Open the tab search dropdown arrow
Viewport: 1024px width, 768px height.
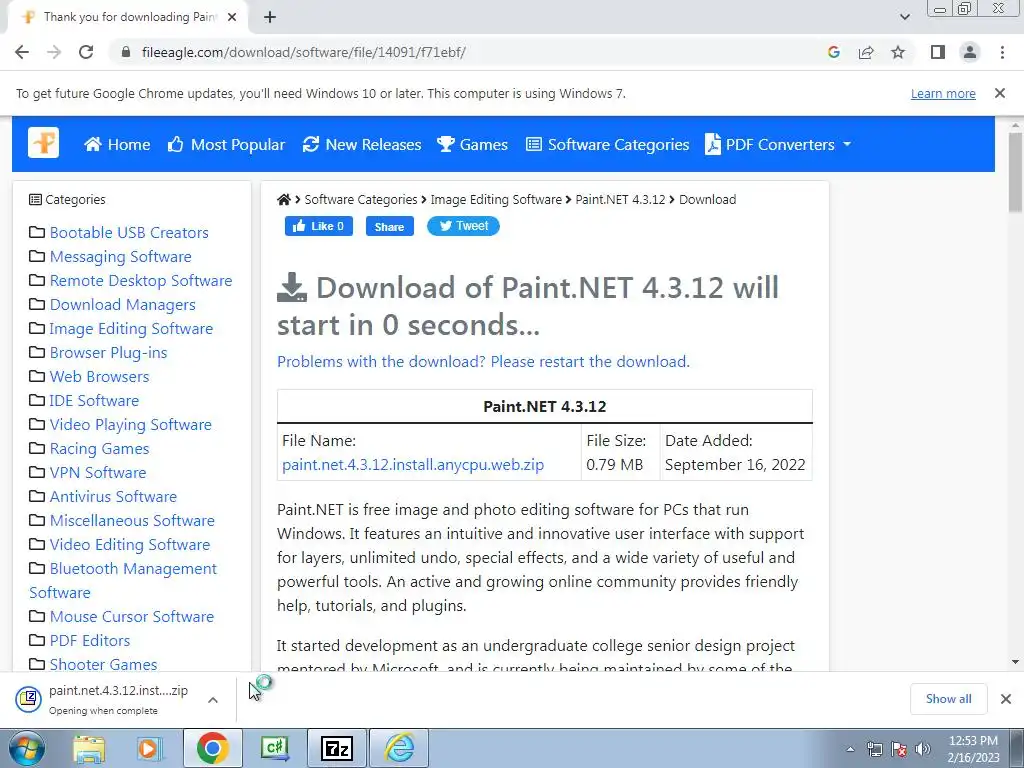904,17
